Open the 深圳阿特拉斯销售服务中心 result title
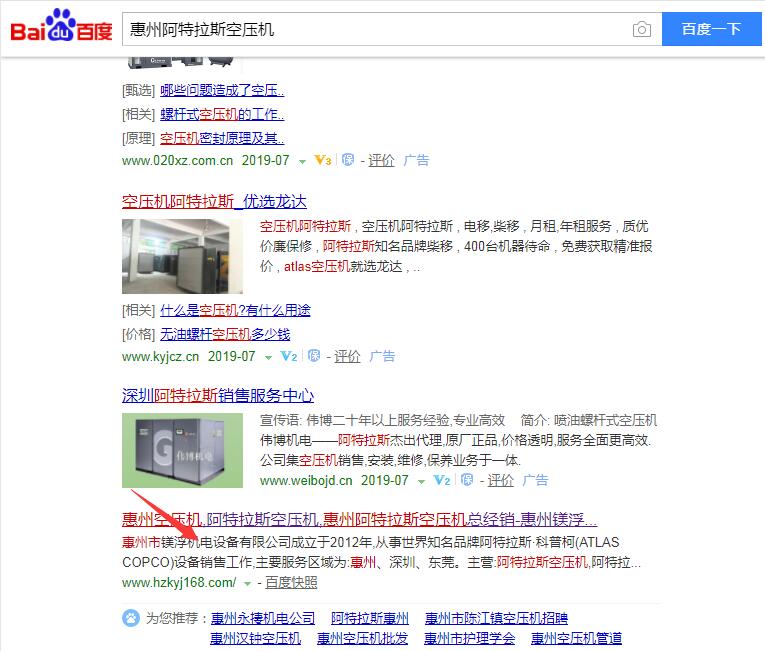Image resolution: width=765 pixels, height=651 pixels. [x=218, y=395]
